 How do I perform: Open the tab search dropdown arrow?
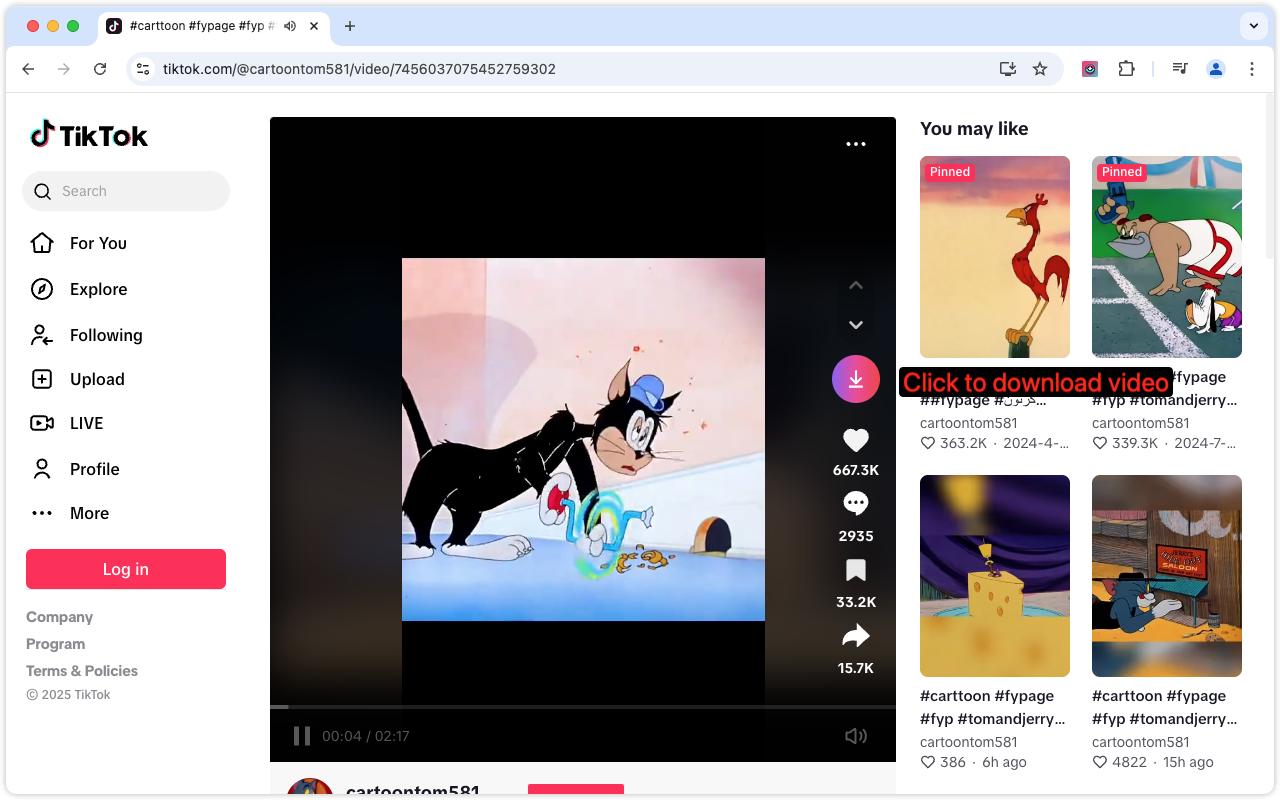point(1253,26)
